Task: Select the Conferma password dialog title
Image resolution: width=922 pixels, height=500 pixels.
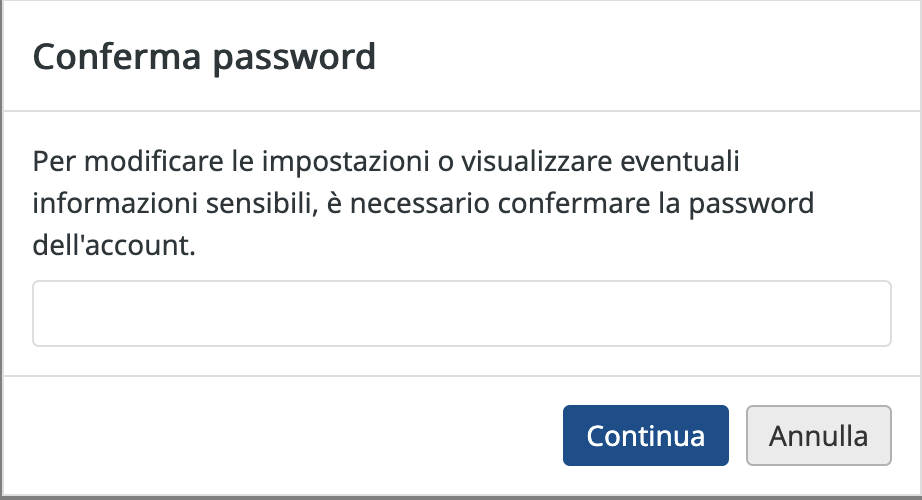Action: 204,57
